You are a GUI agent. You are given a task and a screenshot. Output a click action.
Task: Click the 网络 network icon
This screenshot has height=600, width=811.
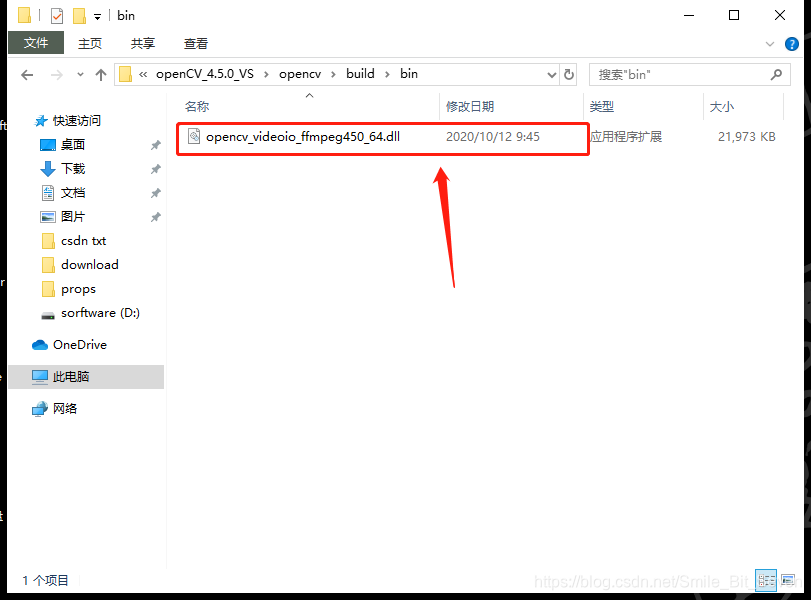pos(40,409)
